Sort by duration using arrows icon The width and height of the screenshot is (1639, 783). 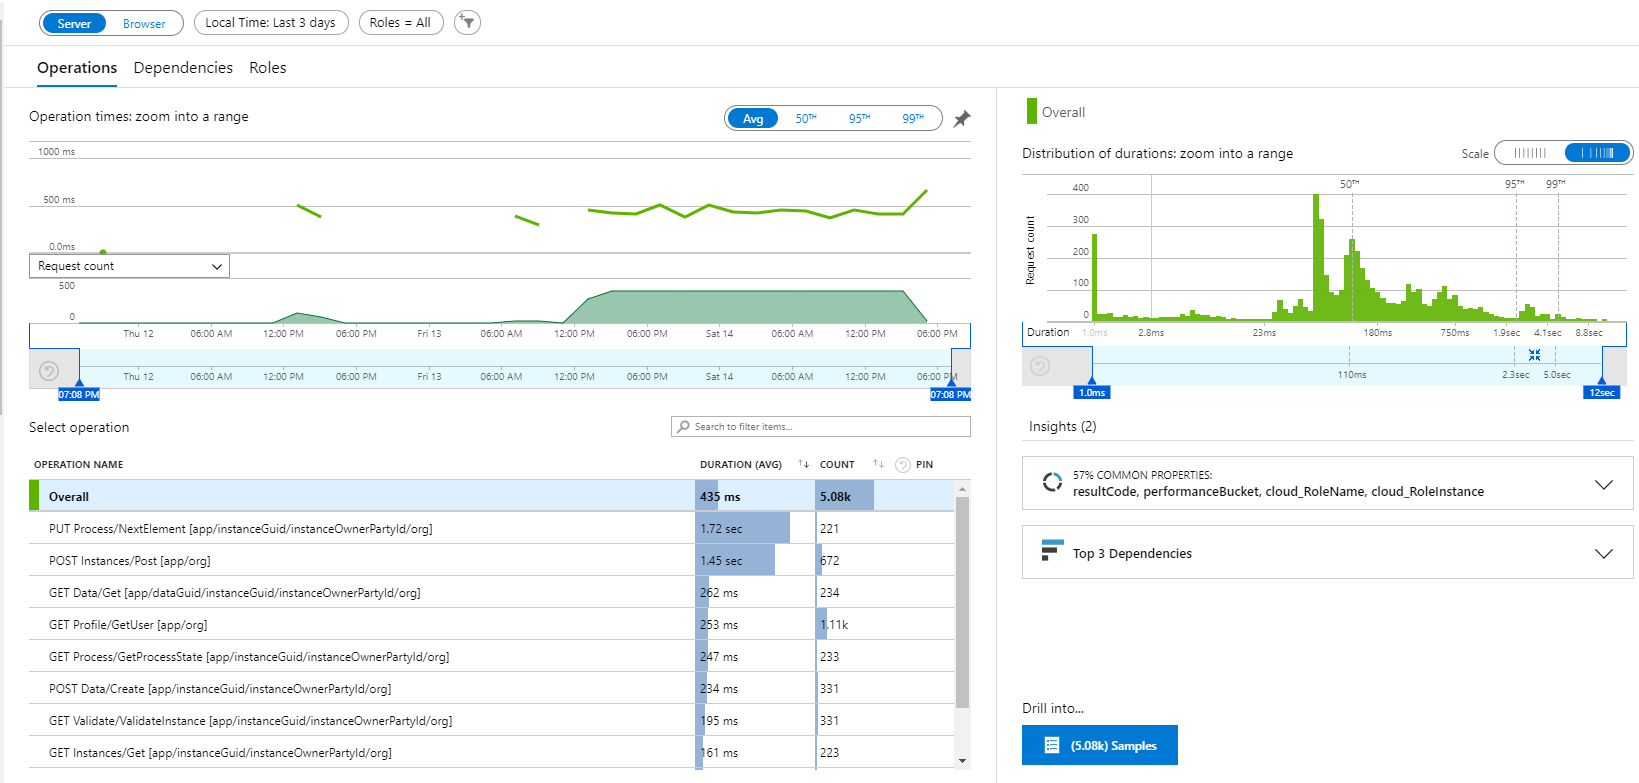coord(803,464)
